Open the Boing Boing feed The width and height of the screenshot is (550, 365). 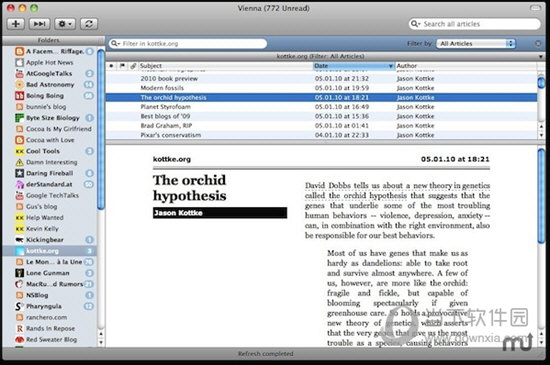[49, 96]
